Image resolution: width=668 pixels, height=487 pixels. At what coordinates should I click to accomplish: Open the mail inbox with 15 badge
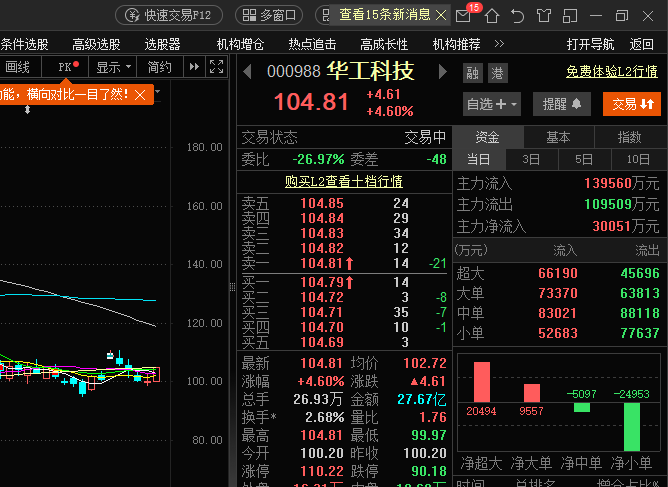tap(464, 16)
